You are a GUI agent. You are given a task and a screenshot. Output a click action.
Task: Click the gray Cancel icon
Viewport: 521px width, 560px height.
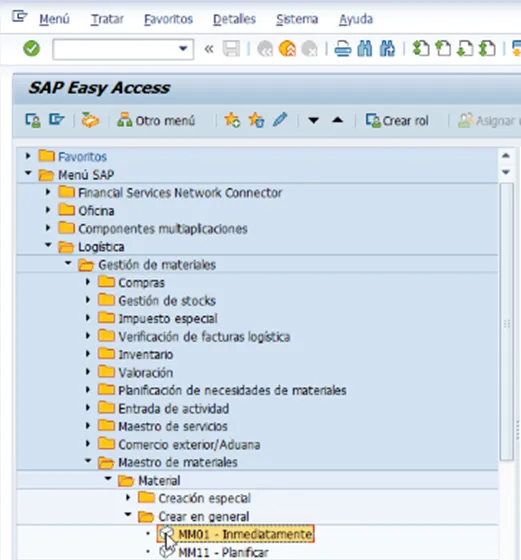click(309, 49)
